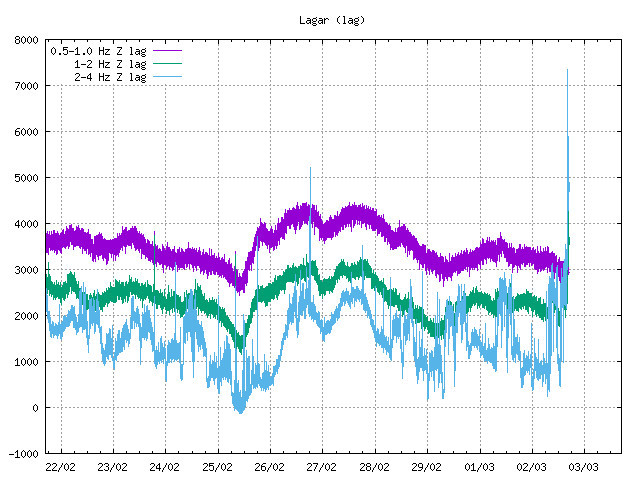Click the blue curve's lowest dip below zero

239,410
